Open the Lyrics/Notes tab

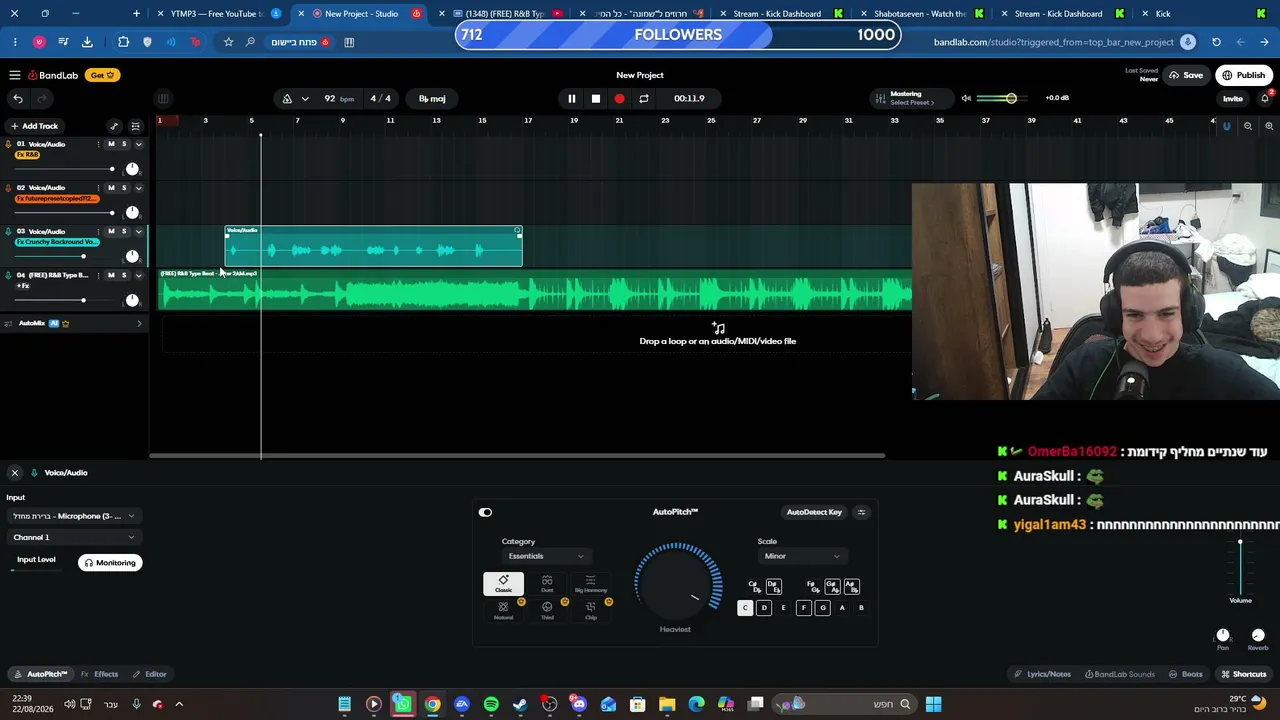tap(1043, 674)
